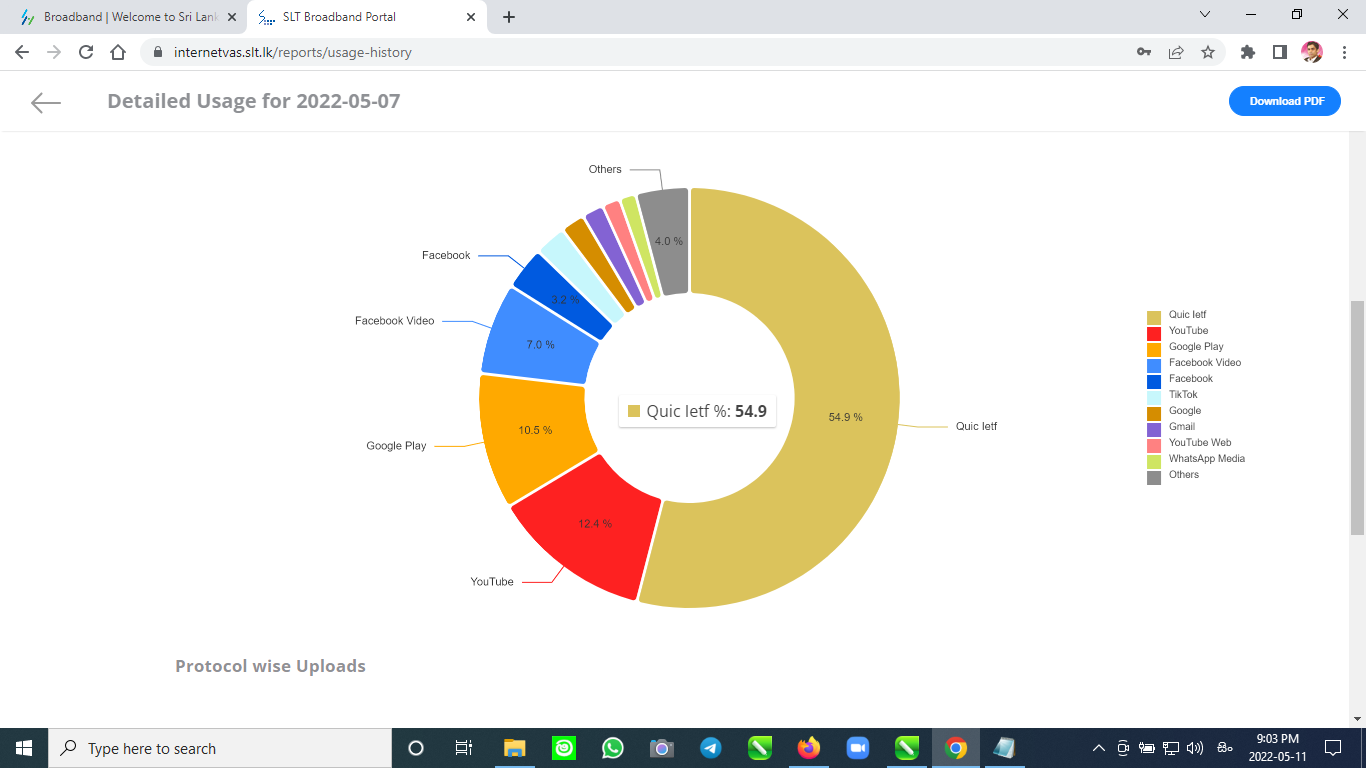1366x768 pixels.
Task: Open a new browser tab
Action: [x=509, y=17]
